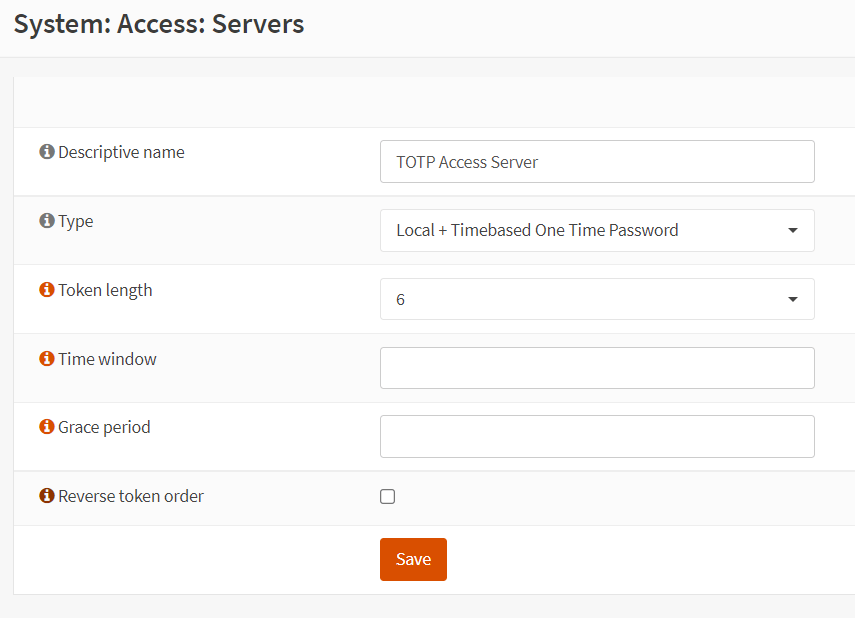
Task: Save the access server settings
Action: [413, 559]
